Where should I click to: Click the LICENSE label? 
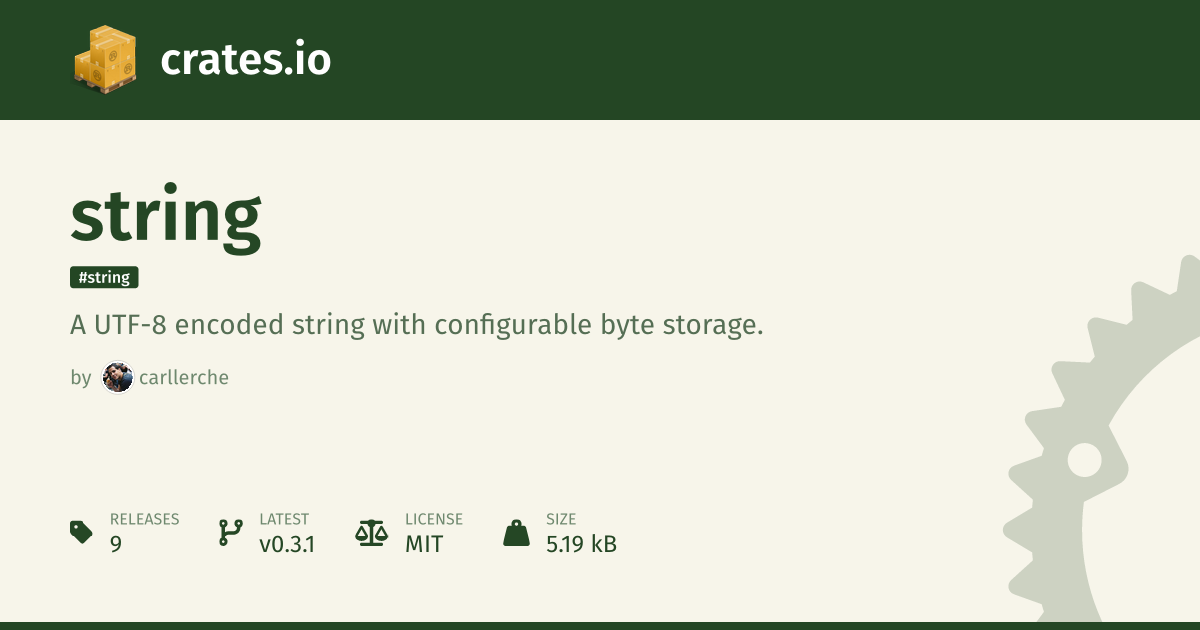point(433,520)
